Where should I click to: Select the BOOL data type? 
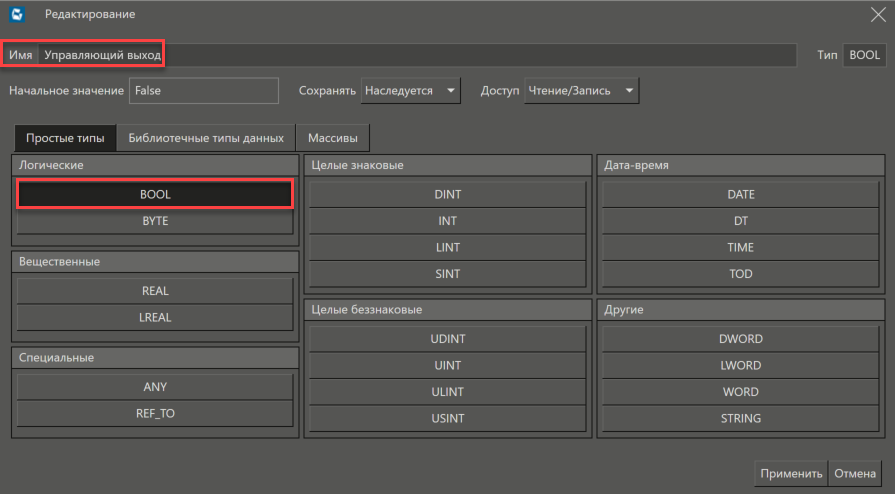pyautogui.click(x=155, y=194)
